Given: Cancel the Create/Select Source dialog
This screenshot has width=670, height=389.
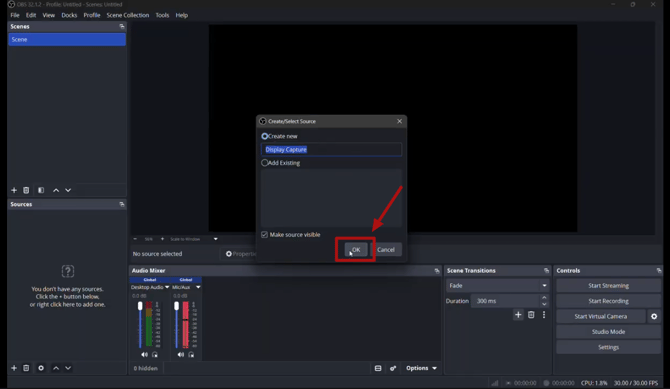Looking at the screenshot, I should tap(386, 250).
